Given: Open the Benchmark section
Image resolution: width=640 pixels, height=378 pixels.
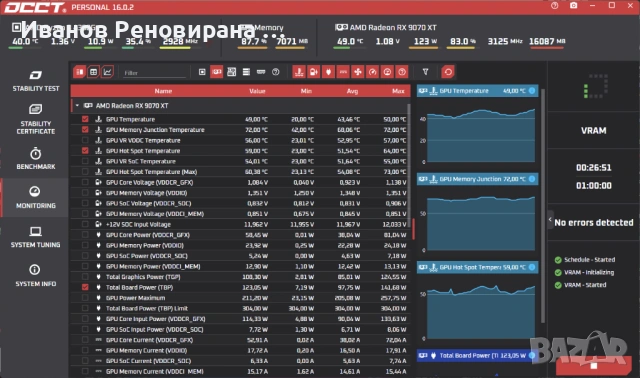Looking at the screenshot, I should (36, 158).
